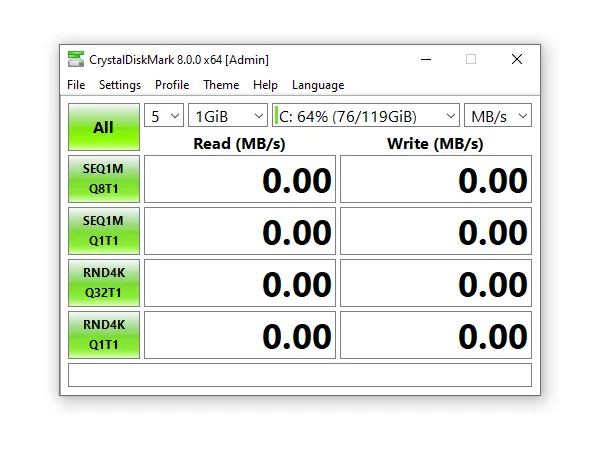Open the Language menu
610x457 pixels.
point(318,85)
